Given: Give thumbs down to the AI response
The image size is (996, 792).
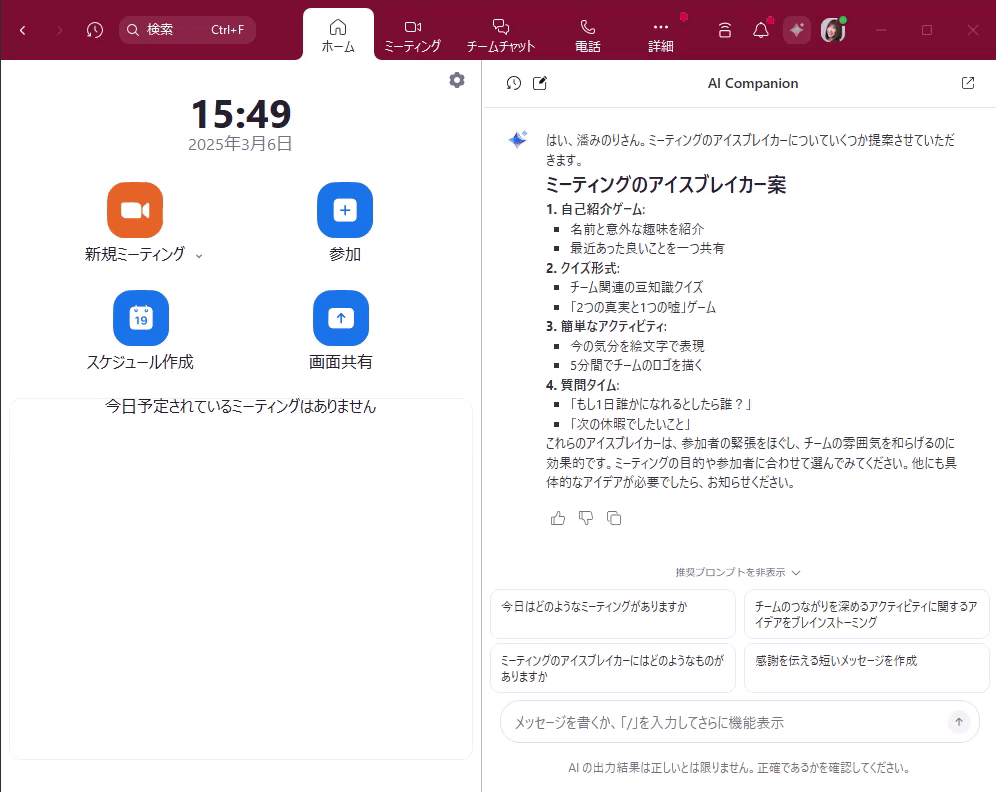Looking at the screenshot, I should tap(586, 518).
